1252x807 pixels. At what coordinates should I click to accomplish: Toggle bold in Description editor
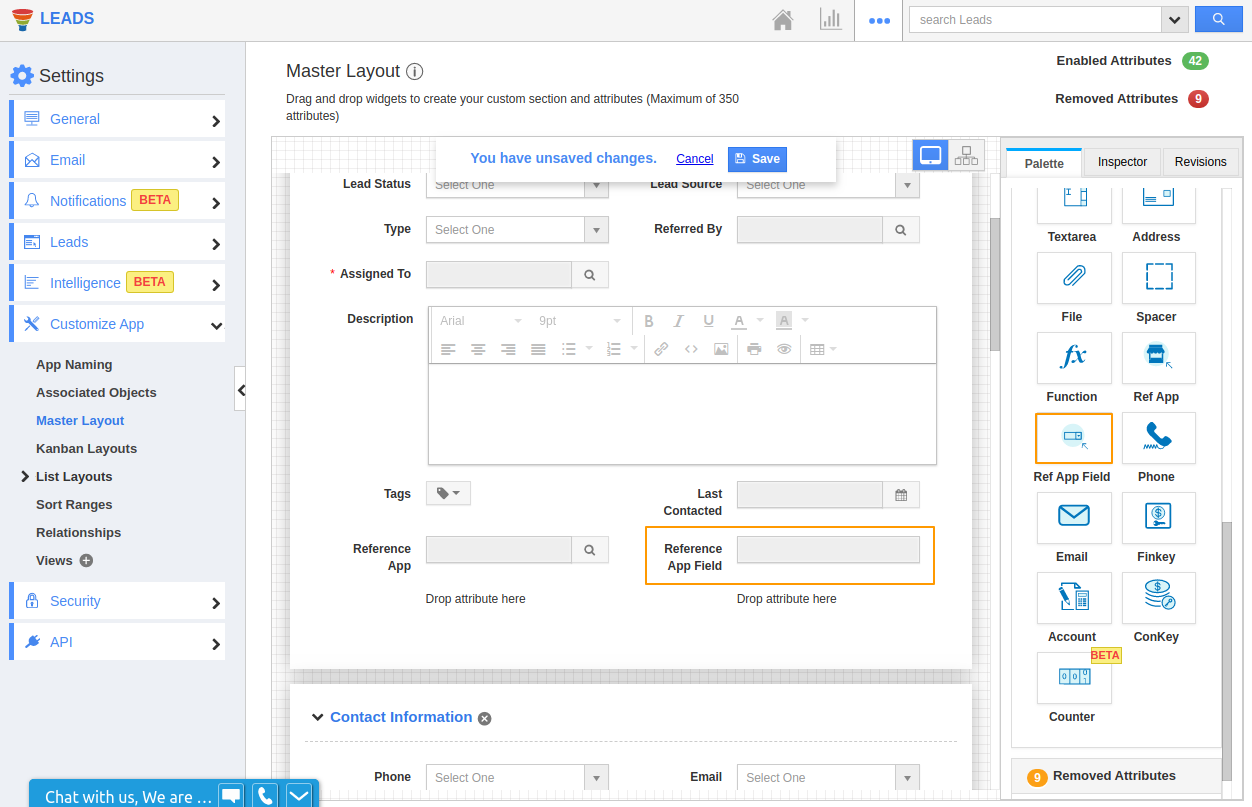click(x=649, y=321)
